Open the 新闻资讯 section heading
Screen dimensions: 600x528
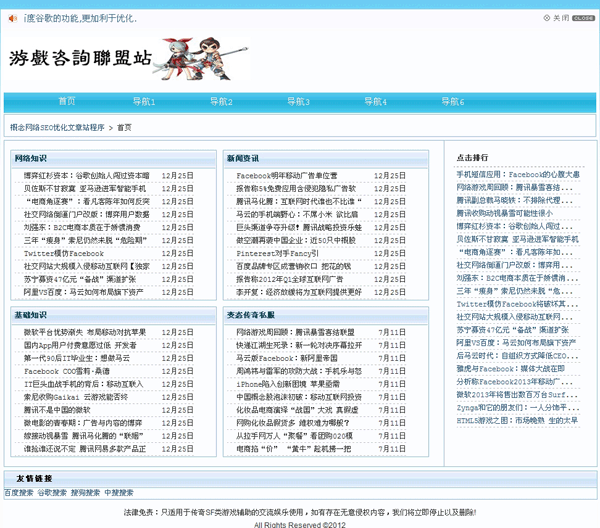(242, 158)
